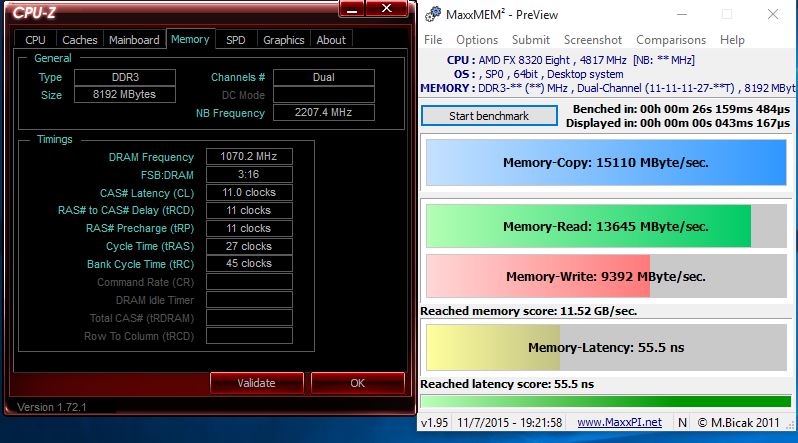
Task: Open the Help menu in MaxxMEM
Action: (732, 40)
